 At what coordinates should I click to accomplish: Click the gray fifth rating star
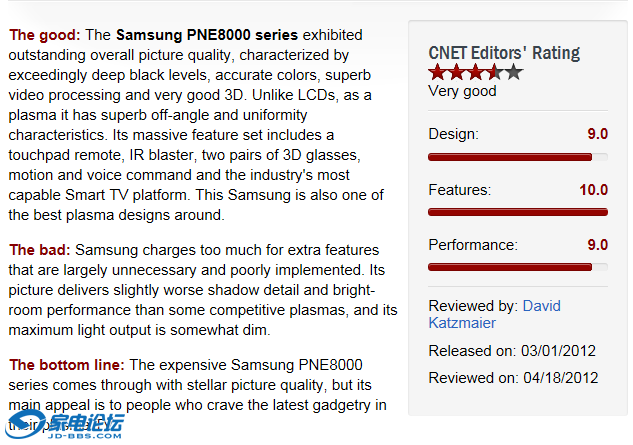click(513, 72)
